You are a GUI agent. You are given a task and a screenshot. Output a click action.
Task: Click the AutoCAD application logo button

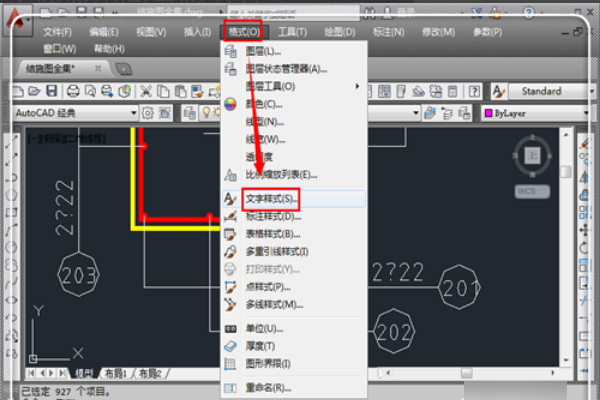click(x=16, y=22)
